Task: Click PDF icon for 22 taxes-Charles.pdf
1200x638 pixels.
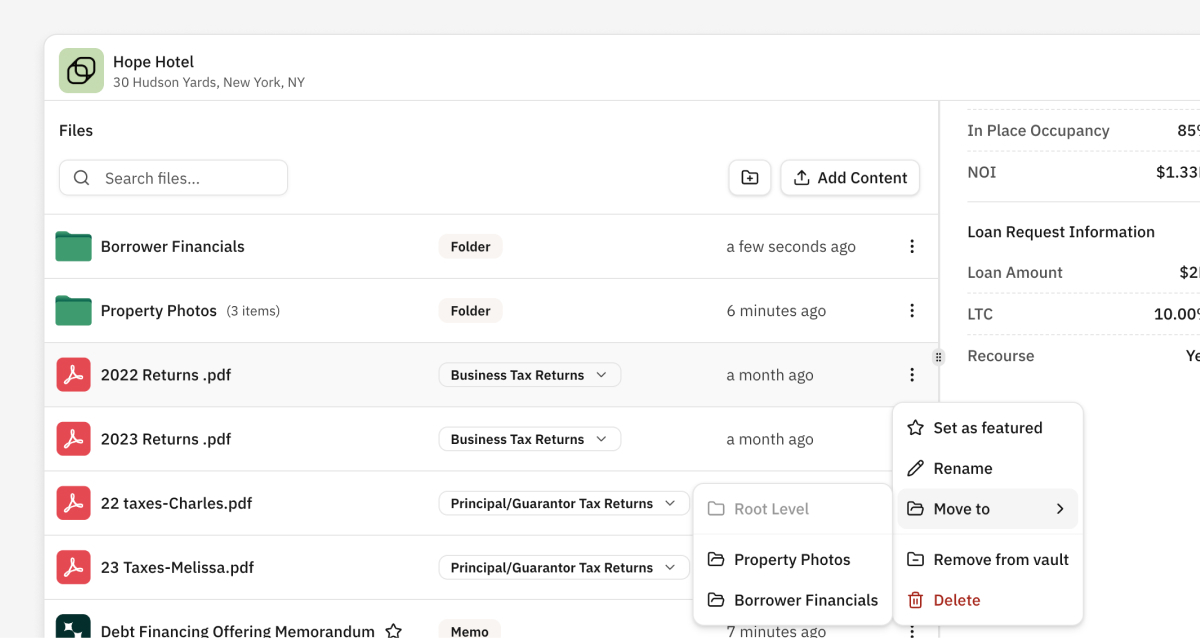Action: point(73,503)
